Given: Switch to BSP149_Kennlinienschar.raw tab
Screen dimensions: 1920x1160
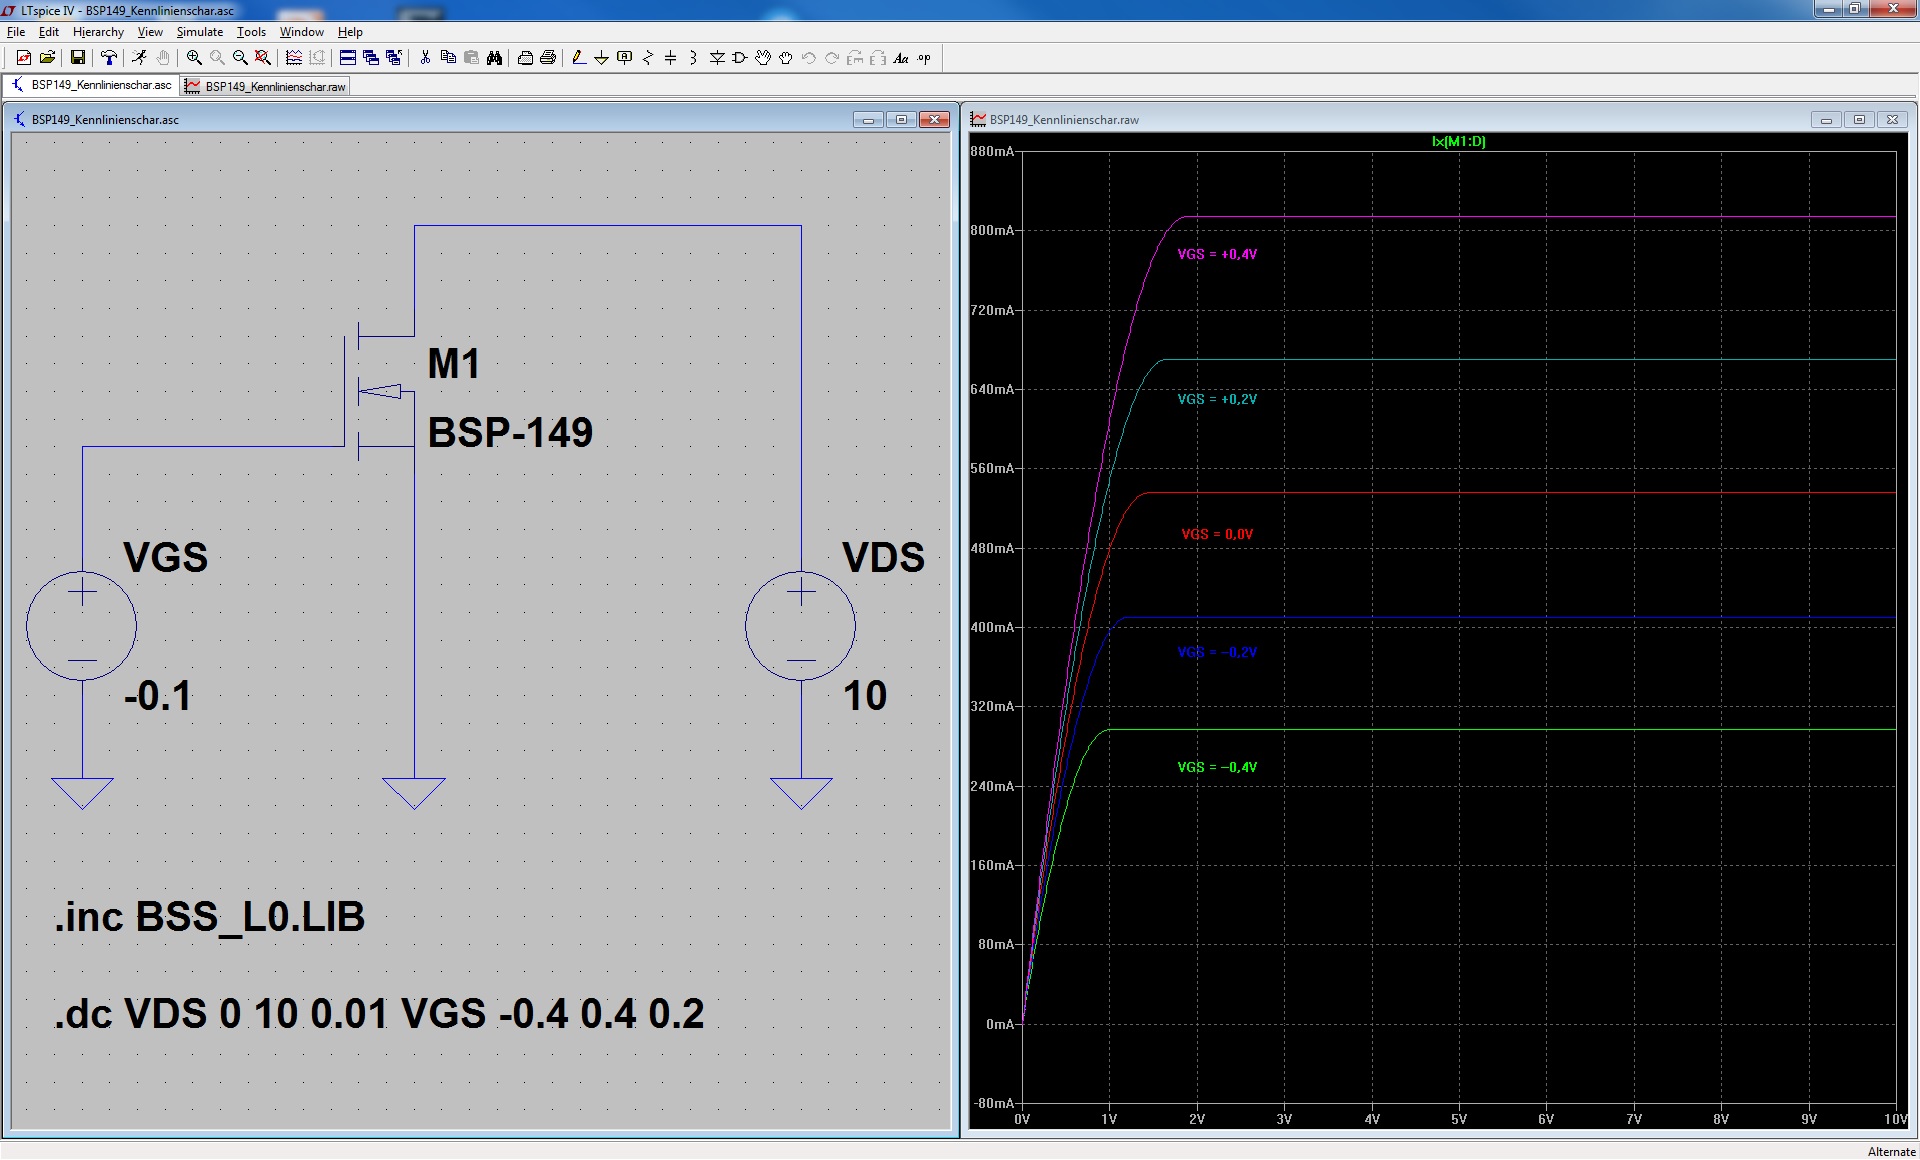Looking at the screenshot, I should (266, 87).
